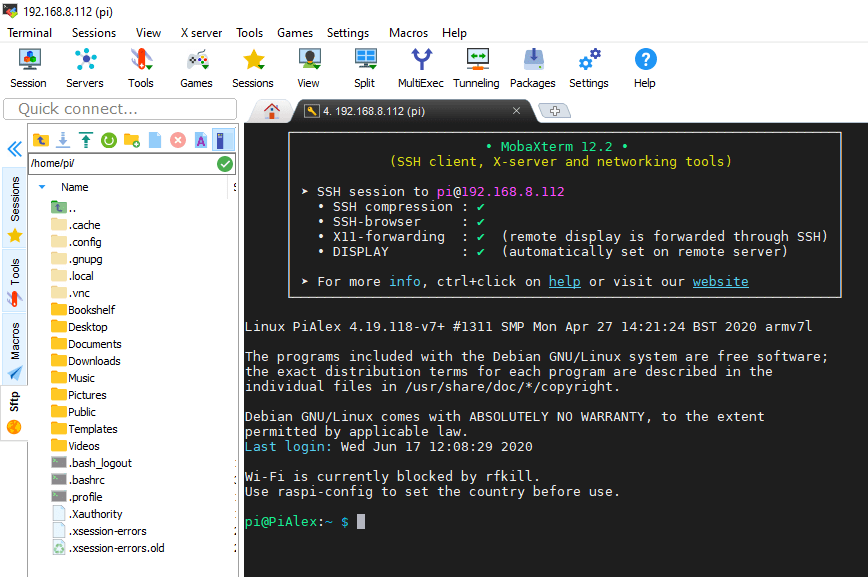The height and width of the screenshot is (577, 868).
Task: Select the Pictures folder
Action: pos(79,395)
